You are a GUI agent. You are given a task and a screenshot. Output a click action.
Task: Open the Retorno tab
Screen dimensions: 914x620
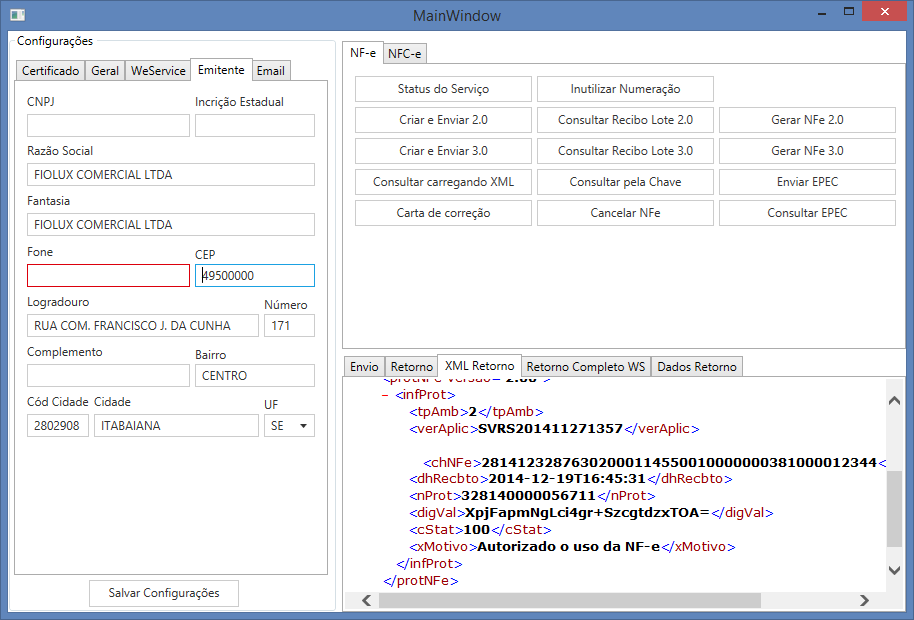[412, 367]
